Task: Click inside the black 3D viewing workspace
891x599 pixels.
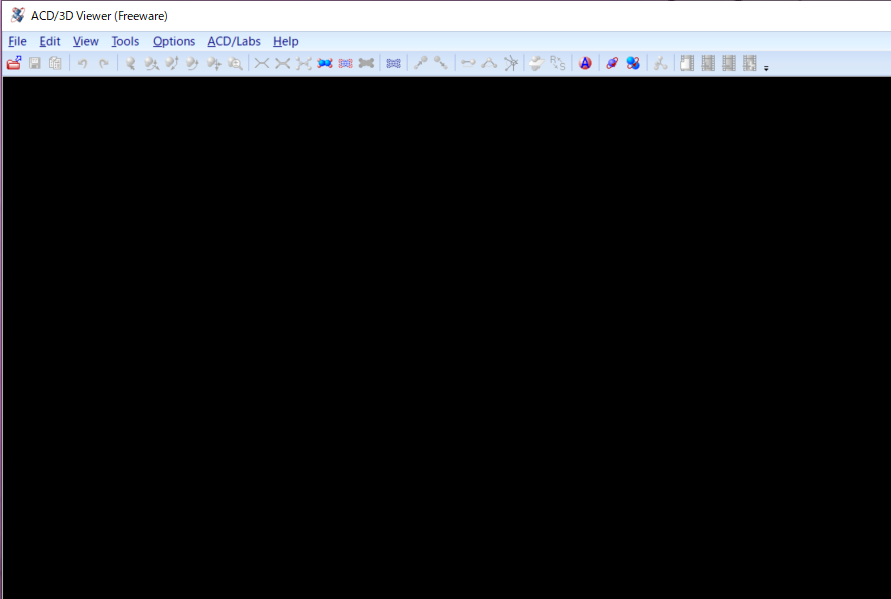Action: pos(447,338)
